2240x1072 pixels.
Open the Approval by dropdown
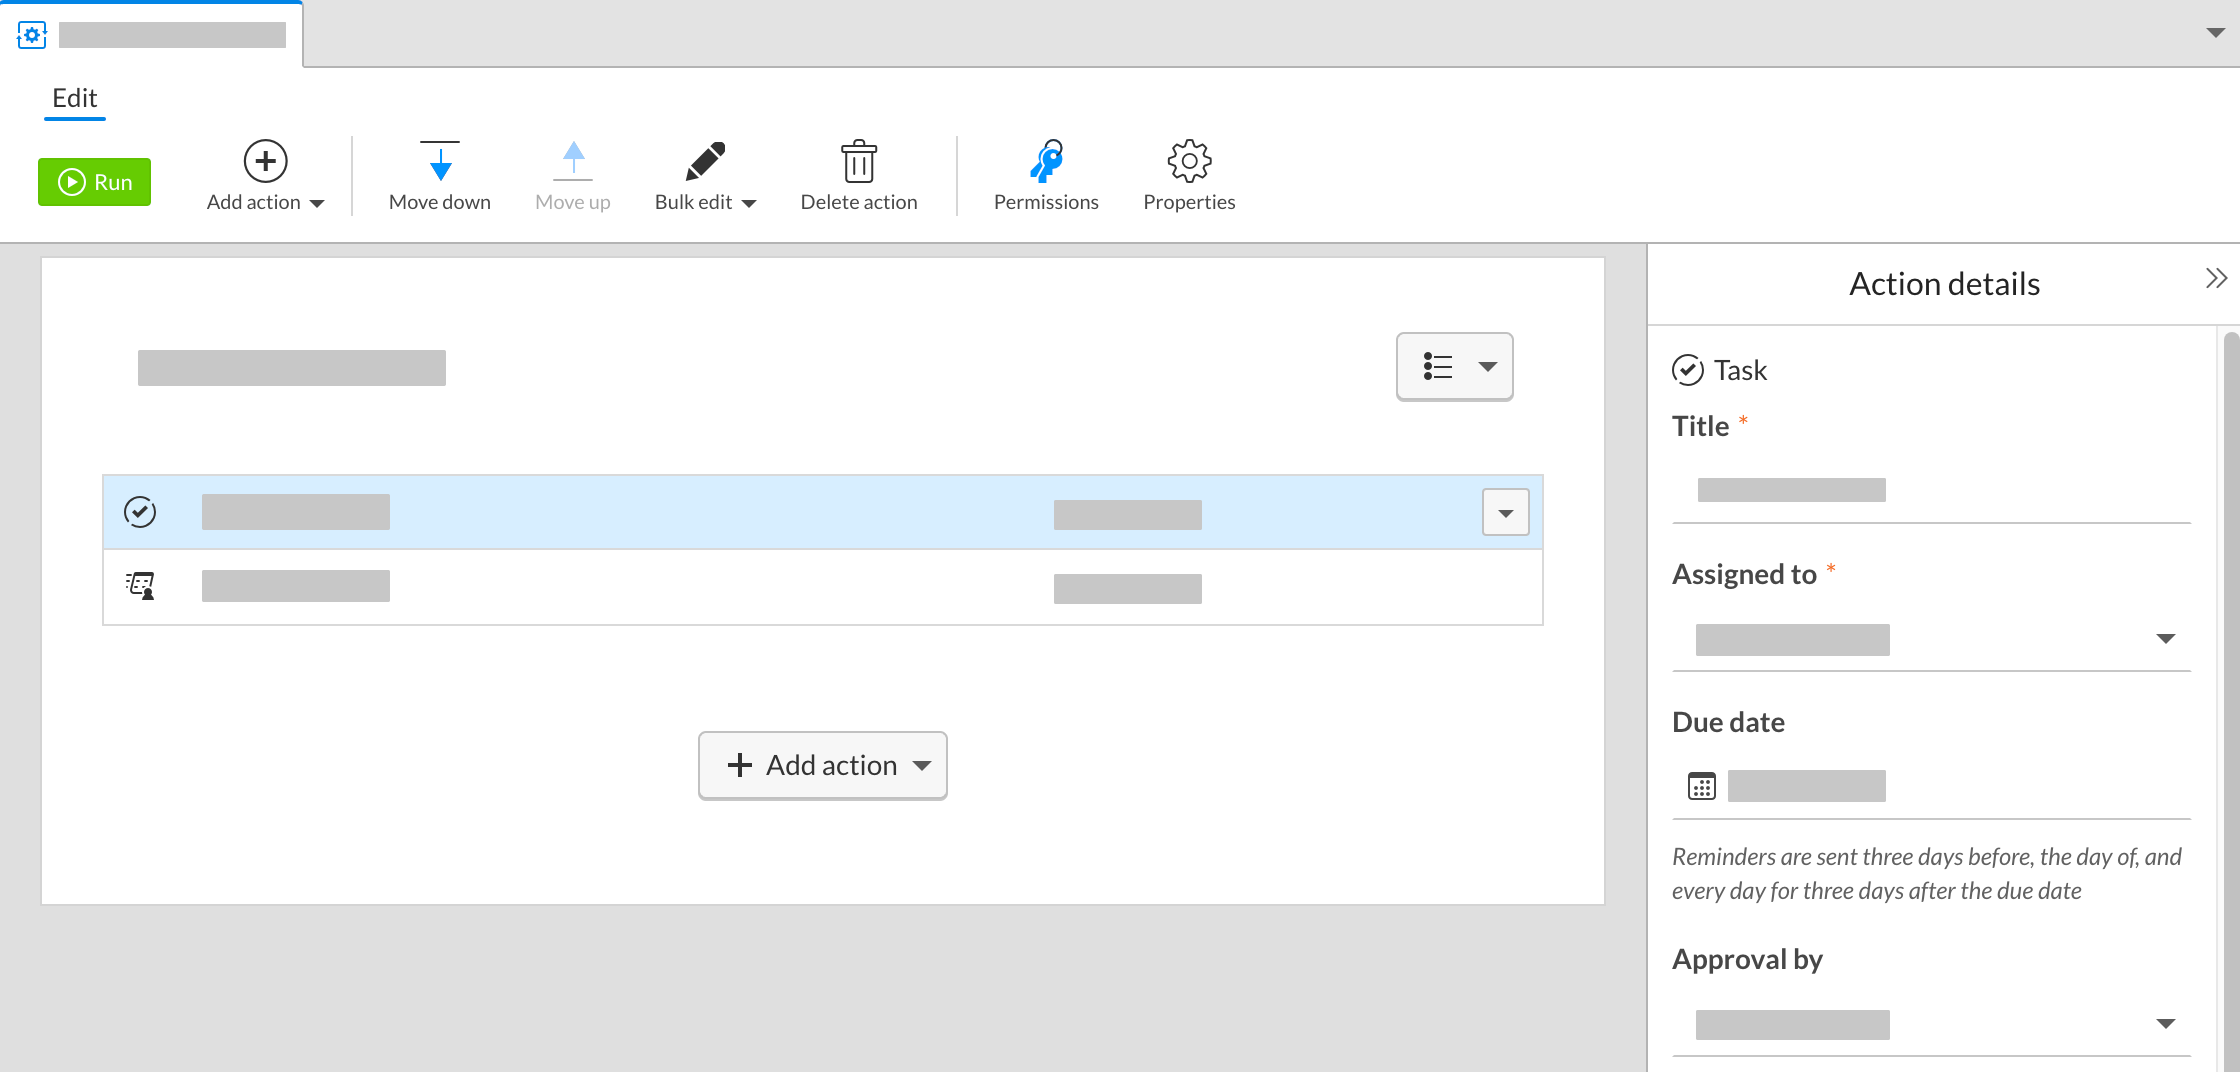(x=2166, y=1023)
